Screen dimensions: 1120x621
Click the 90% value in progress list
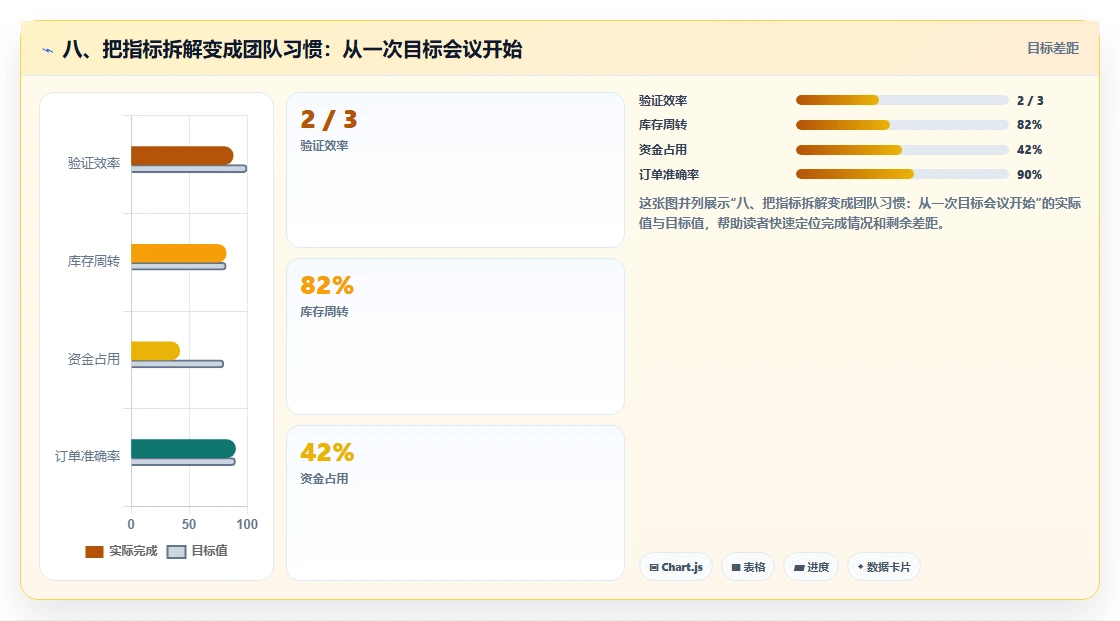pyautogui.click(x=1029, y=174)
